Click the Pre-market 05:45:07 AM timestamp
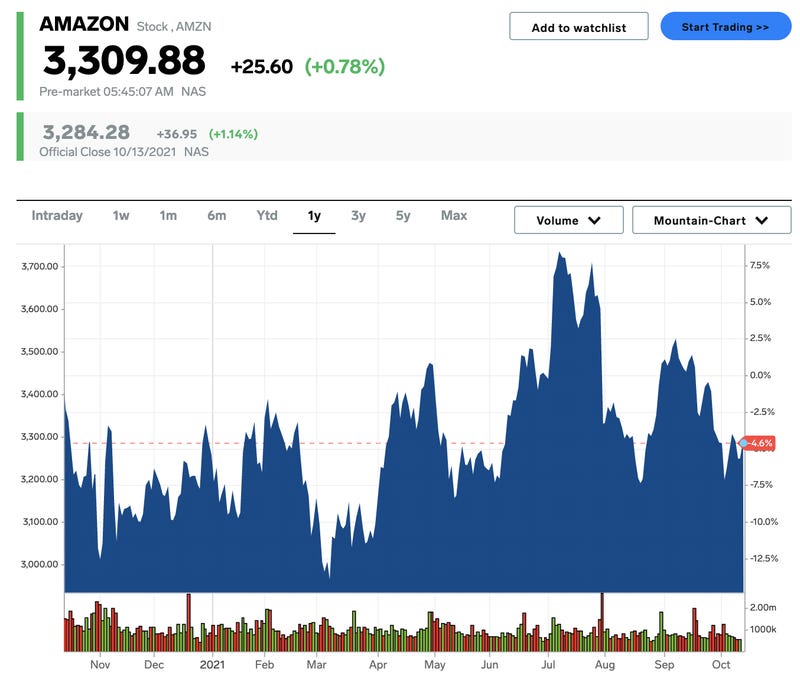This screenshot has height=688, width=800. [106, 92]
